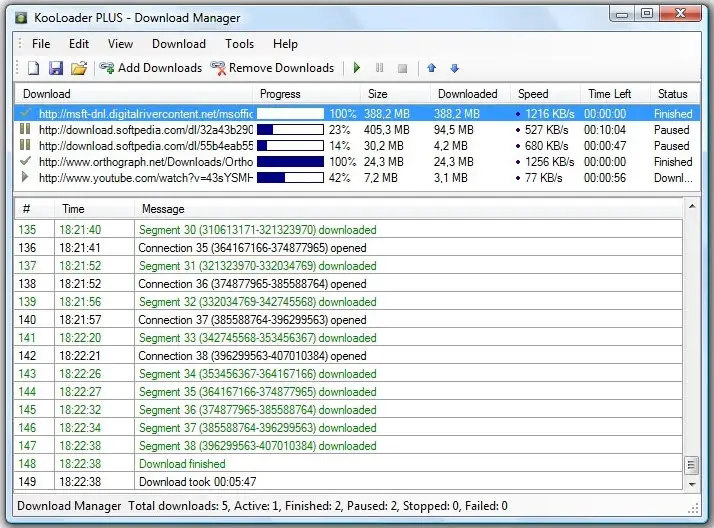Image resolution: width=714 pixels, height=528 pixels.
Task: Select log entry Connection 35 opened
Action: [349, 248]
